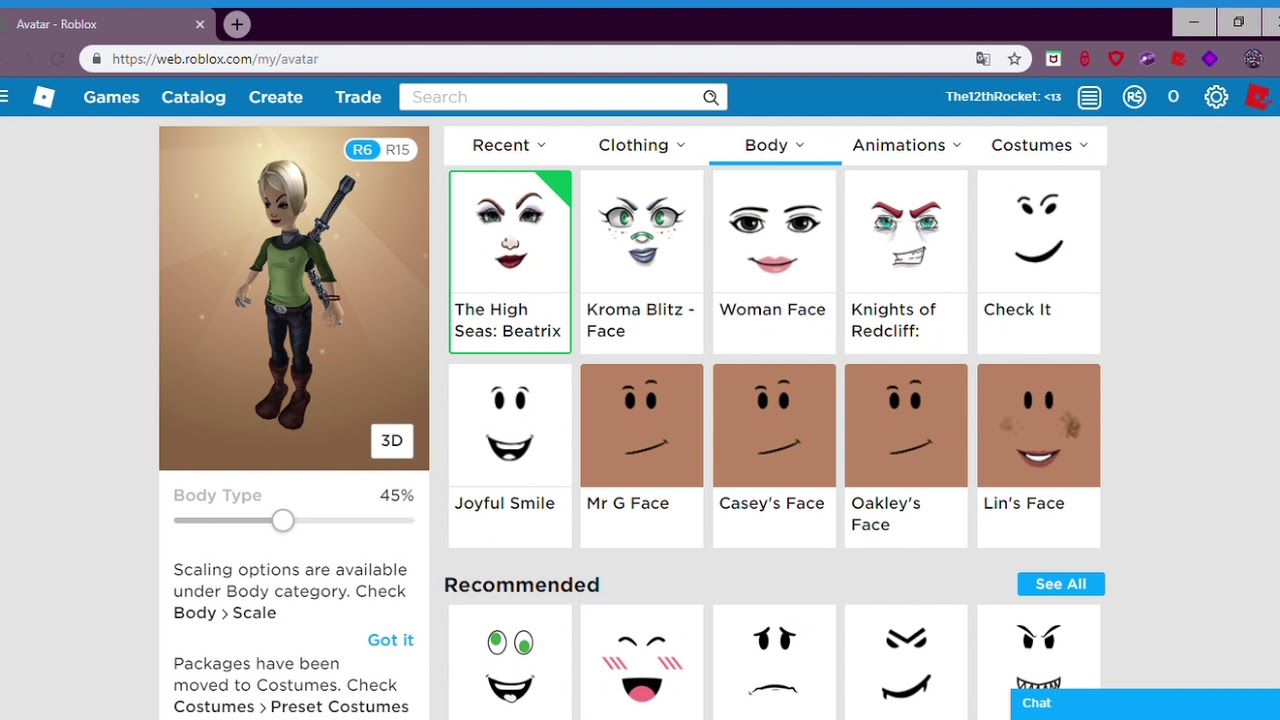
Task: Click the Robux balance amount 0
Action: click(x=1173, y=97)
